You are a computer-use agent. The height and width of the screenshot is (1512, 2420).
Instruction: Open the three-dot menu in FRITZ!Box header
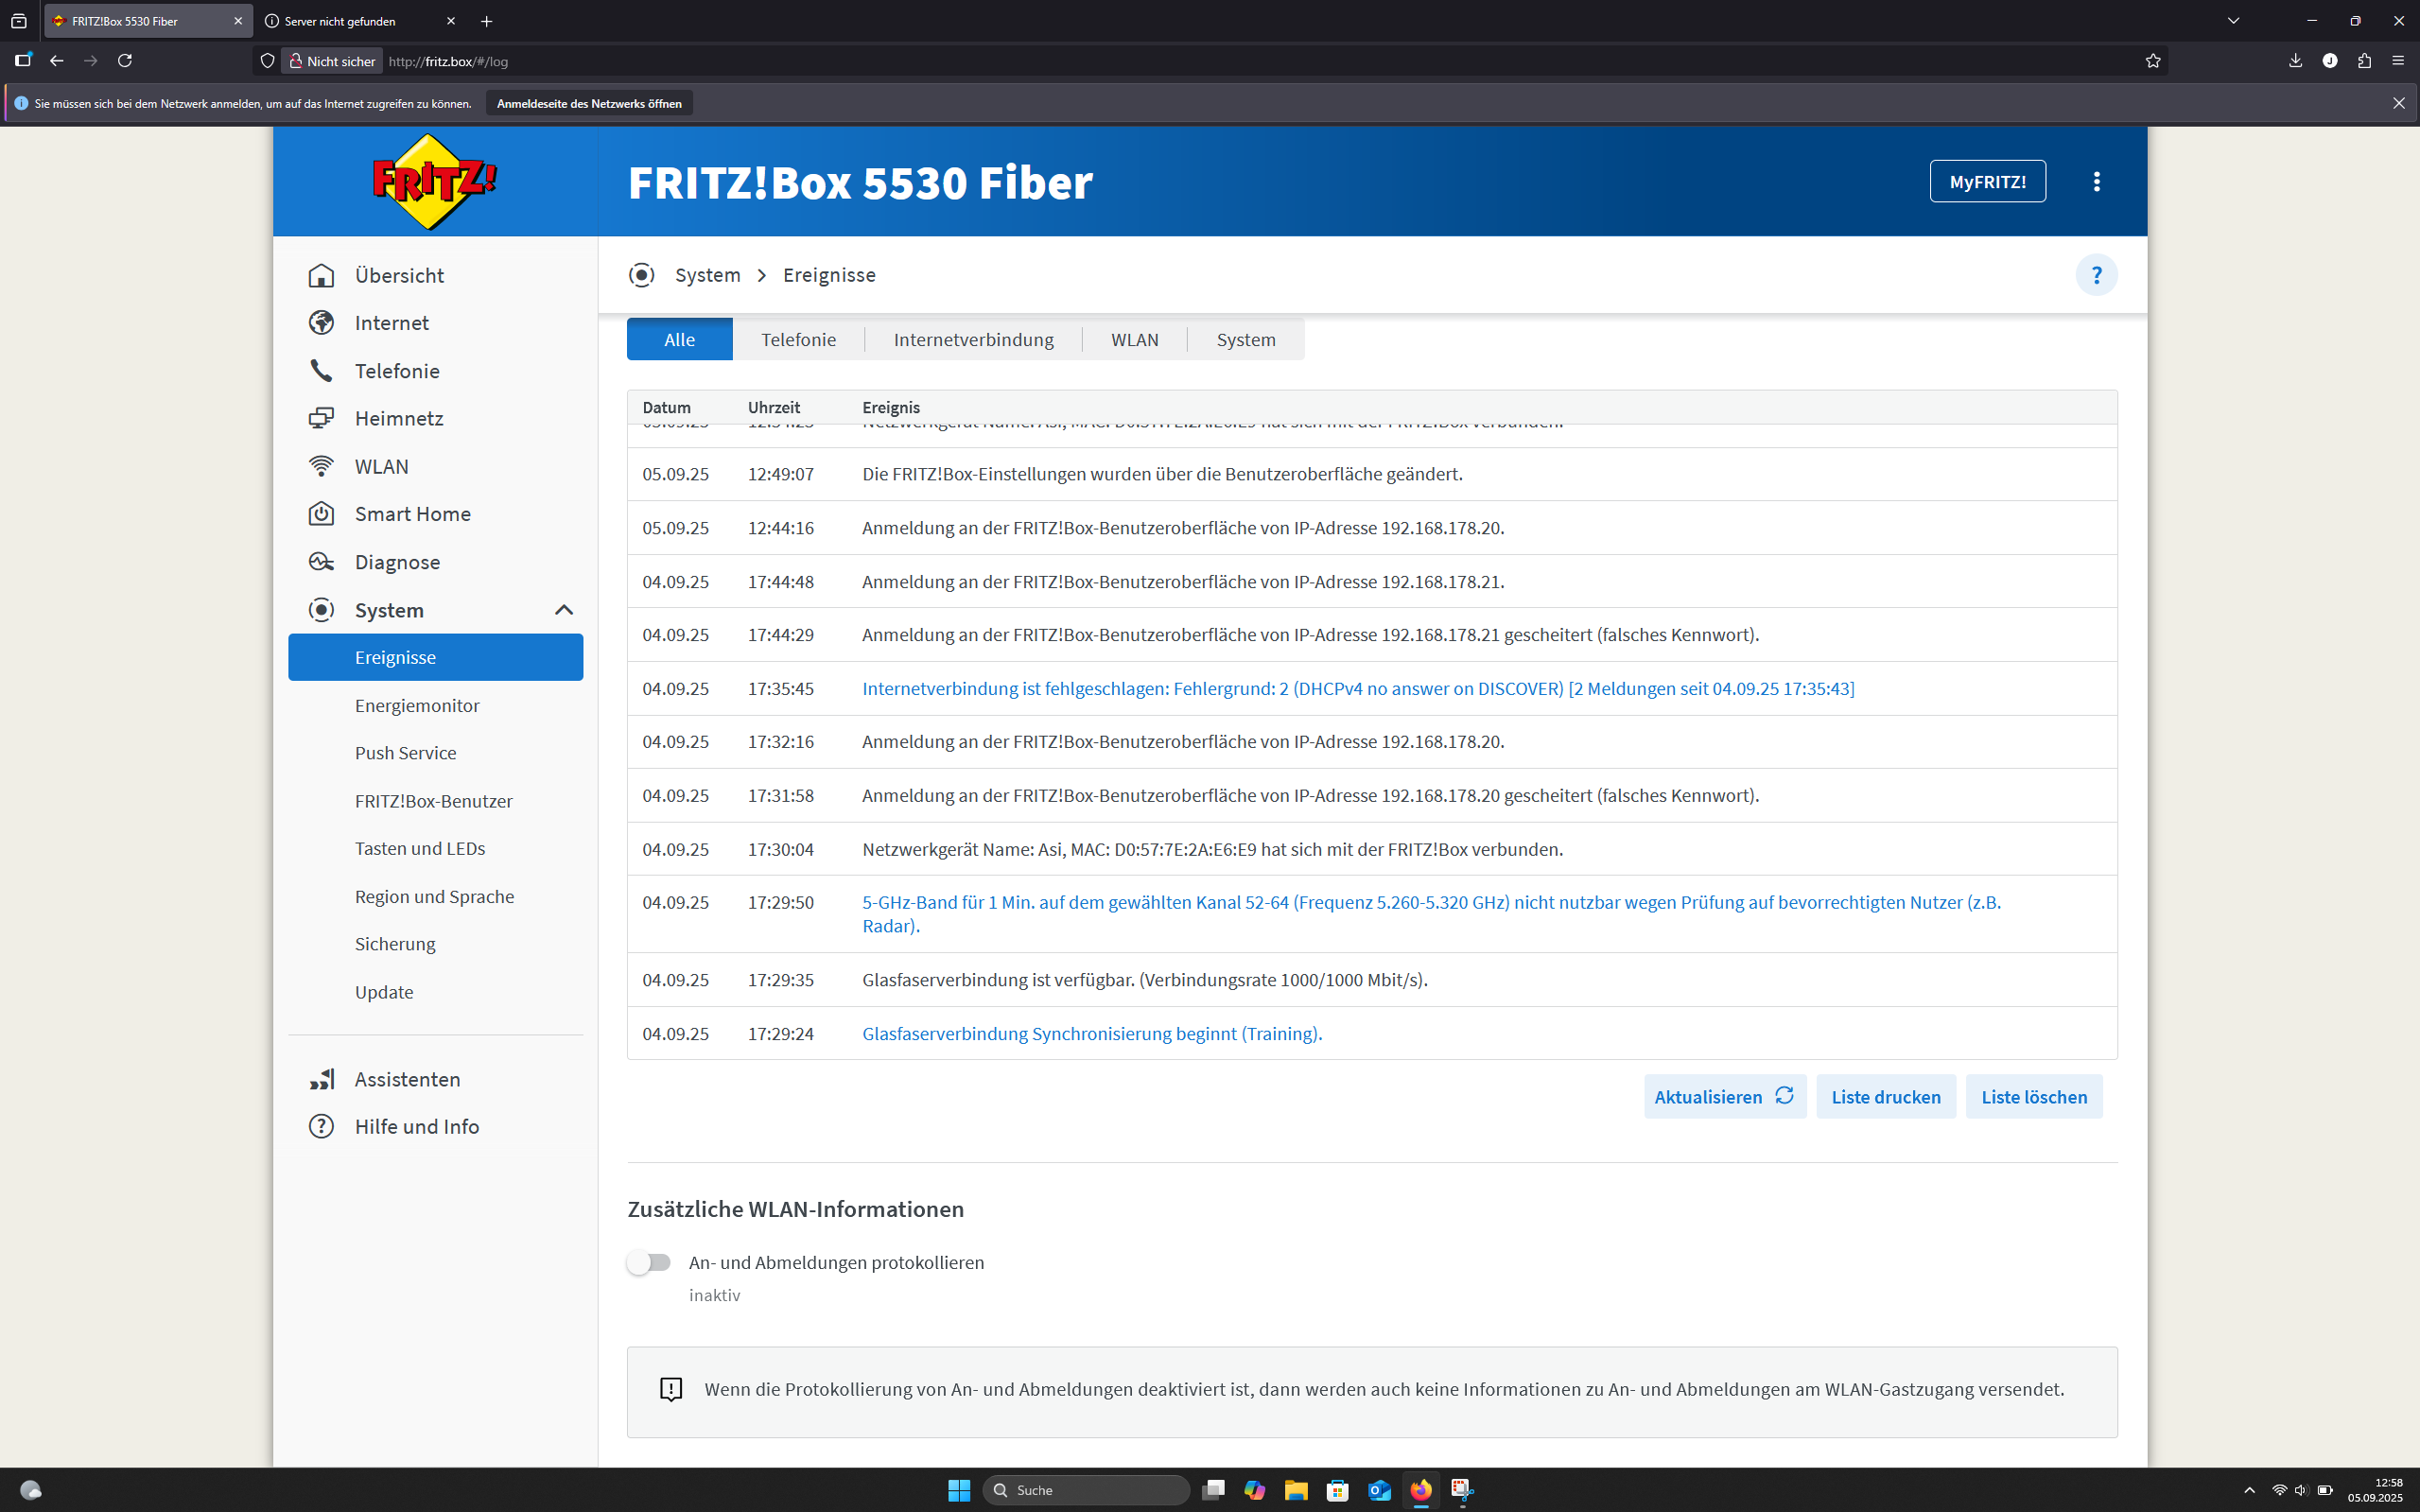coord(2096,181)
